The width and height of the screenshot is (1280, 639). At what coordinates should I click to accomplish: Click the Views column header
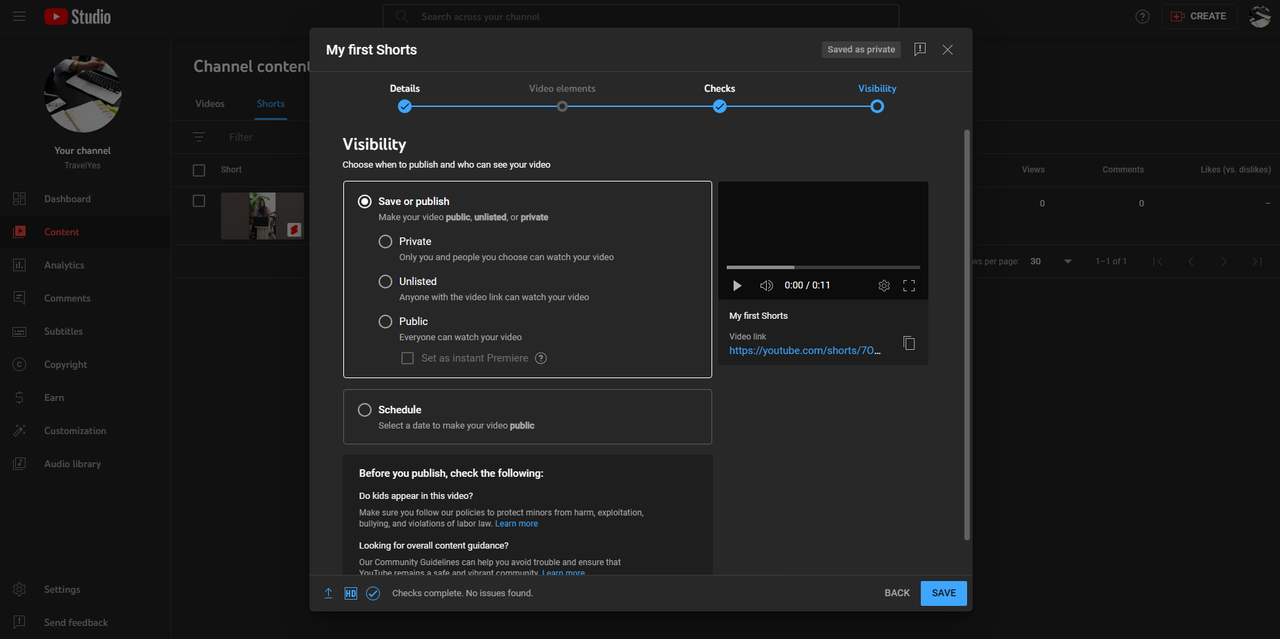(1033, 170)
